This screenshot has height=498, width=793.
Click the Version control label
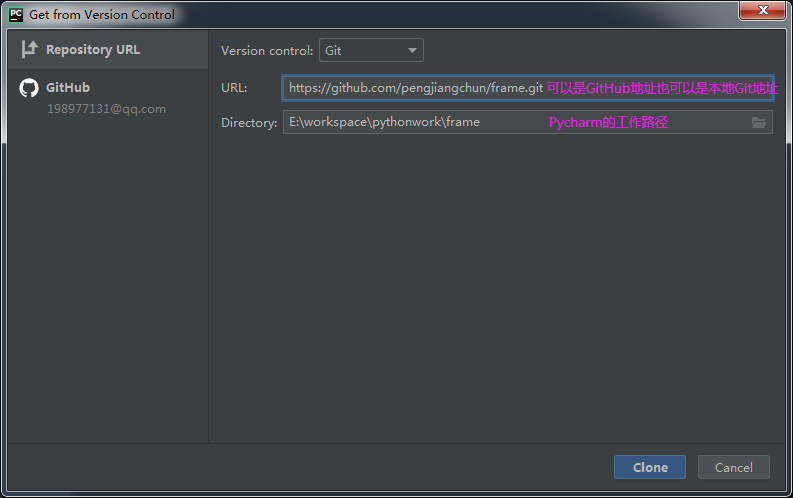pyautogui.click(x=267, y=51)
